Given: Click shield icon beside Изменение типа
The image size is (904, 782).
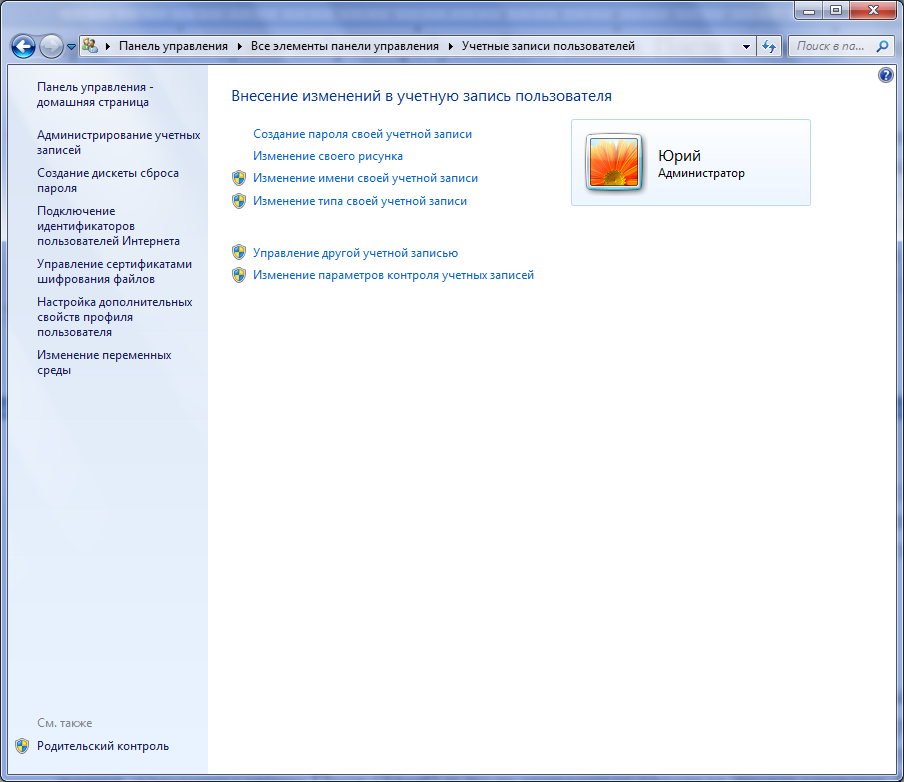Looking at the screenshot, I should [x=239, y=201].
